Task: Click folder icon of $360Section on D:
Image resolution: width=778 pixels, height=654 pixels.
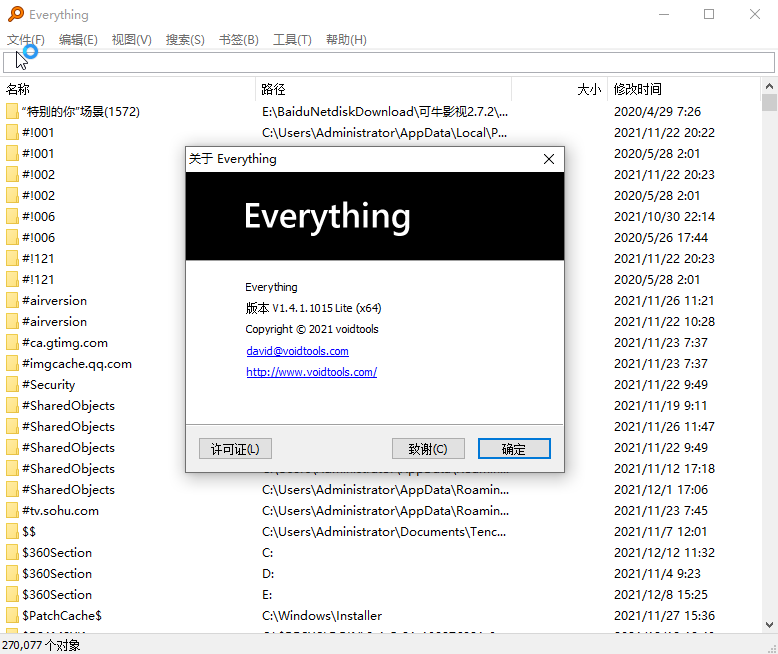Action: 12,574
